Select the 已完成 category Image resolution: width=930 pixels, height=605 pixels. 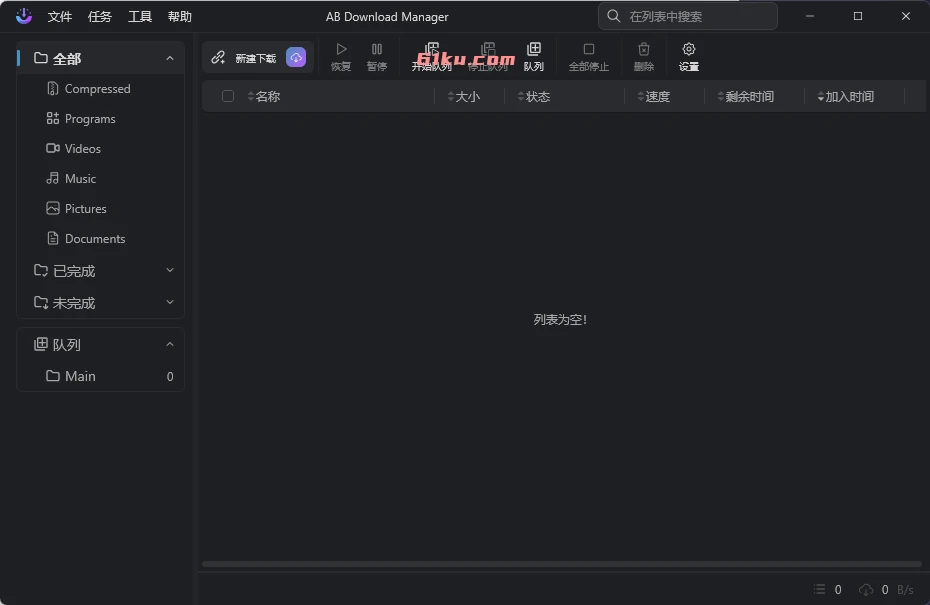100,270
